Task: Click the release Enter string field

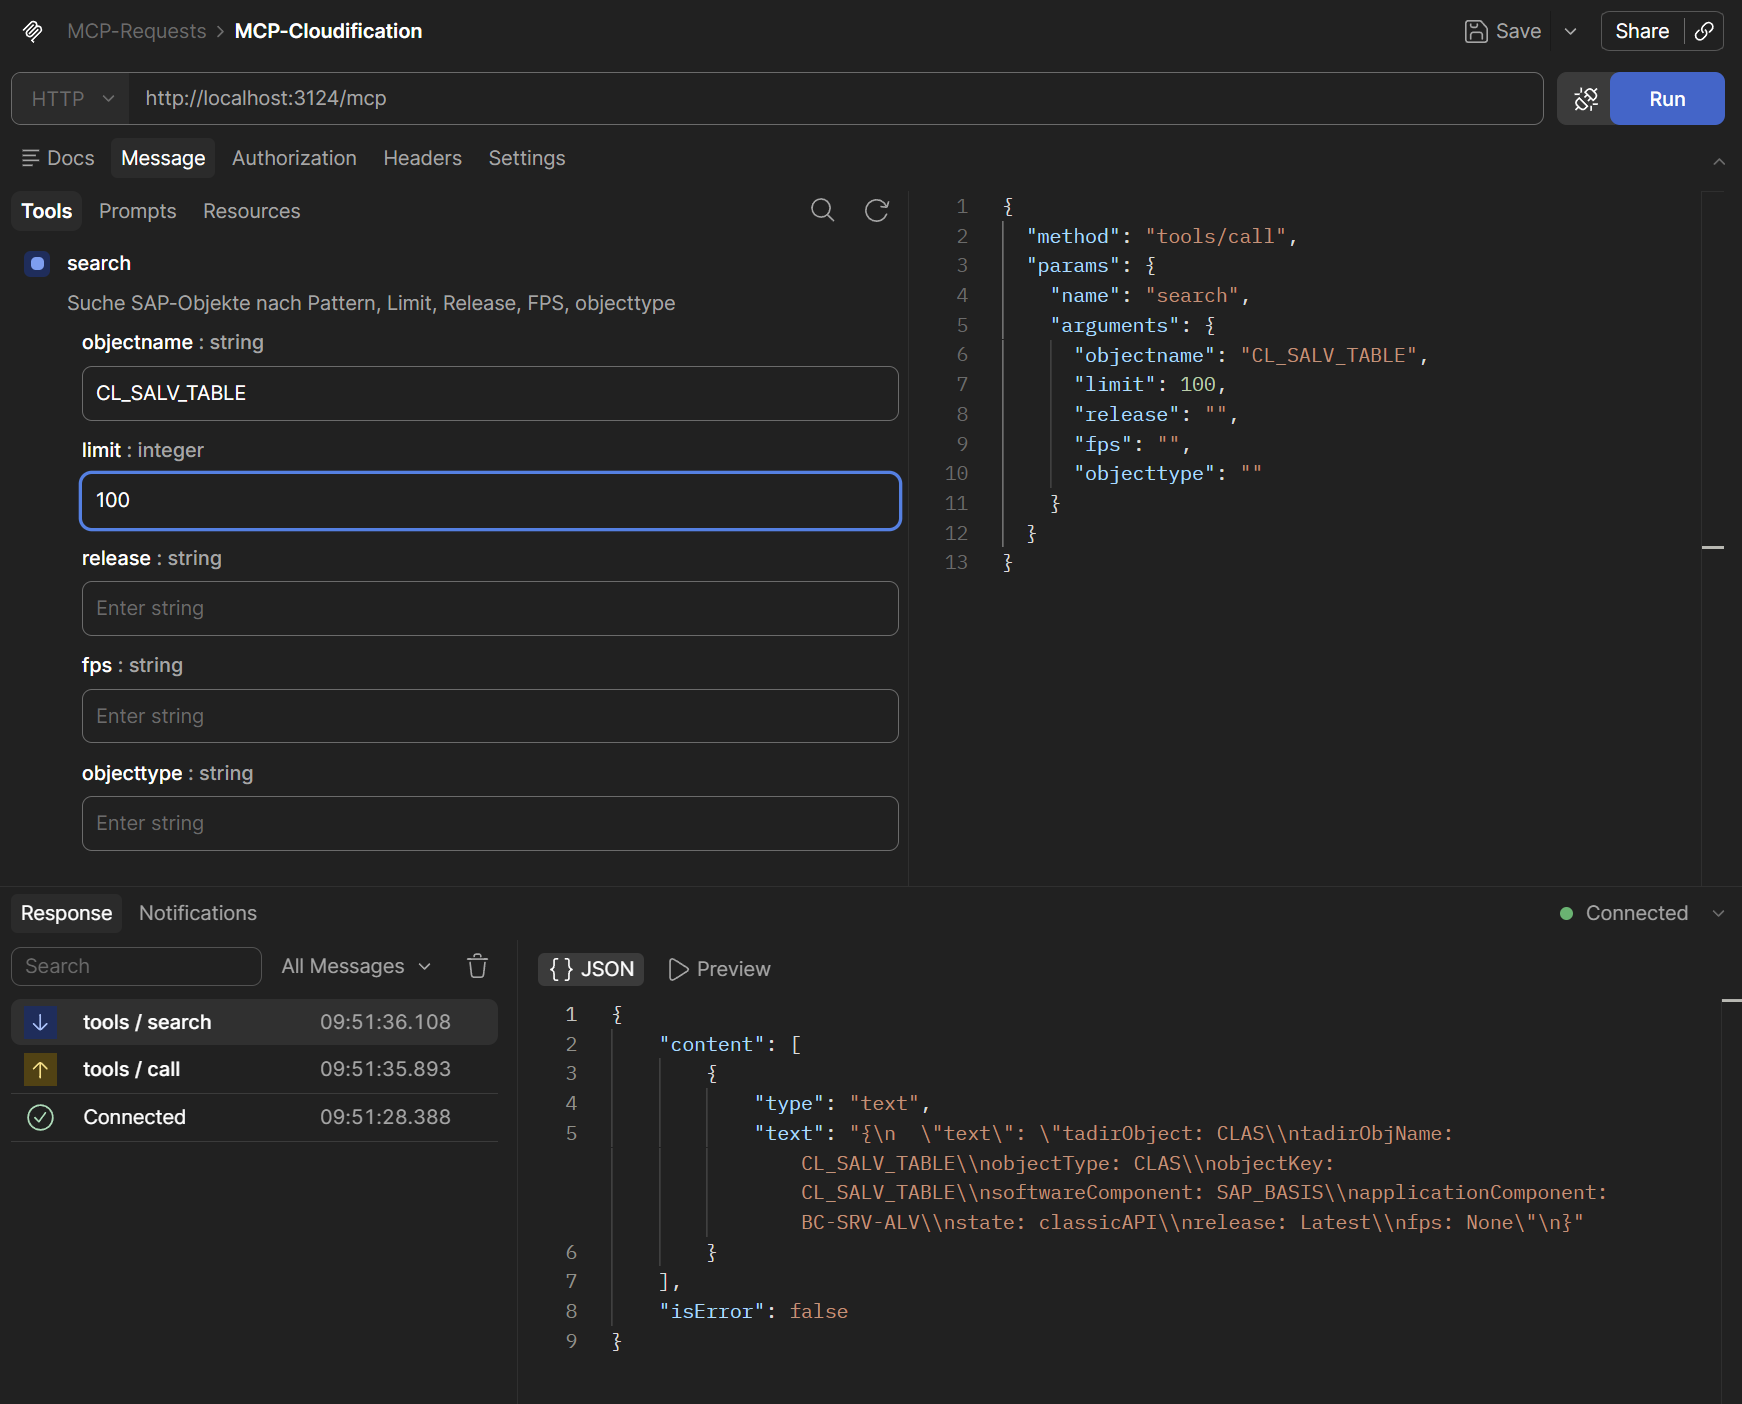Action: (490, 608)
